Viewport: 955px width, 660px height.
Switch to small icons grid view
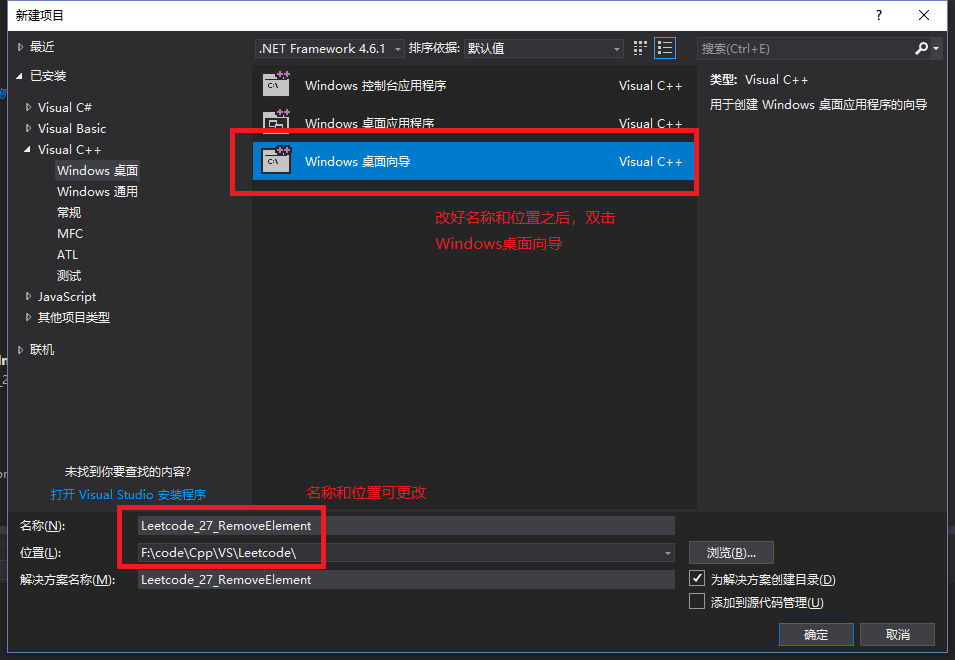click(640, 48)
